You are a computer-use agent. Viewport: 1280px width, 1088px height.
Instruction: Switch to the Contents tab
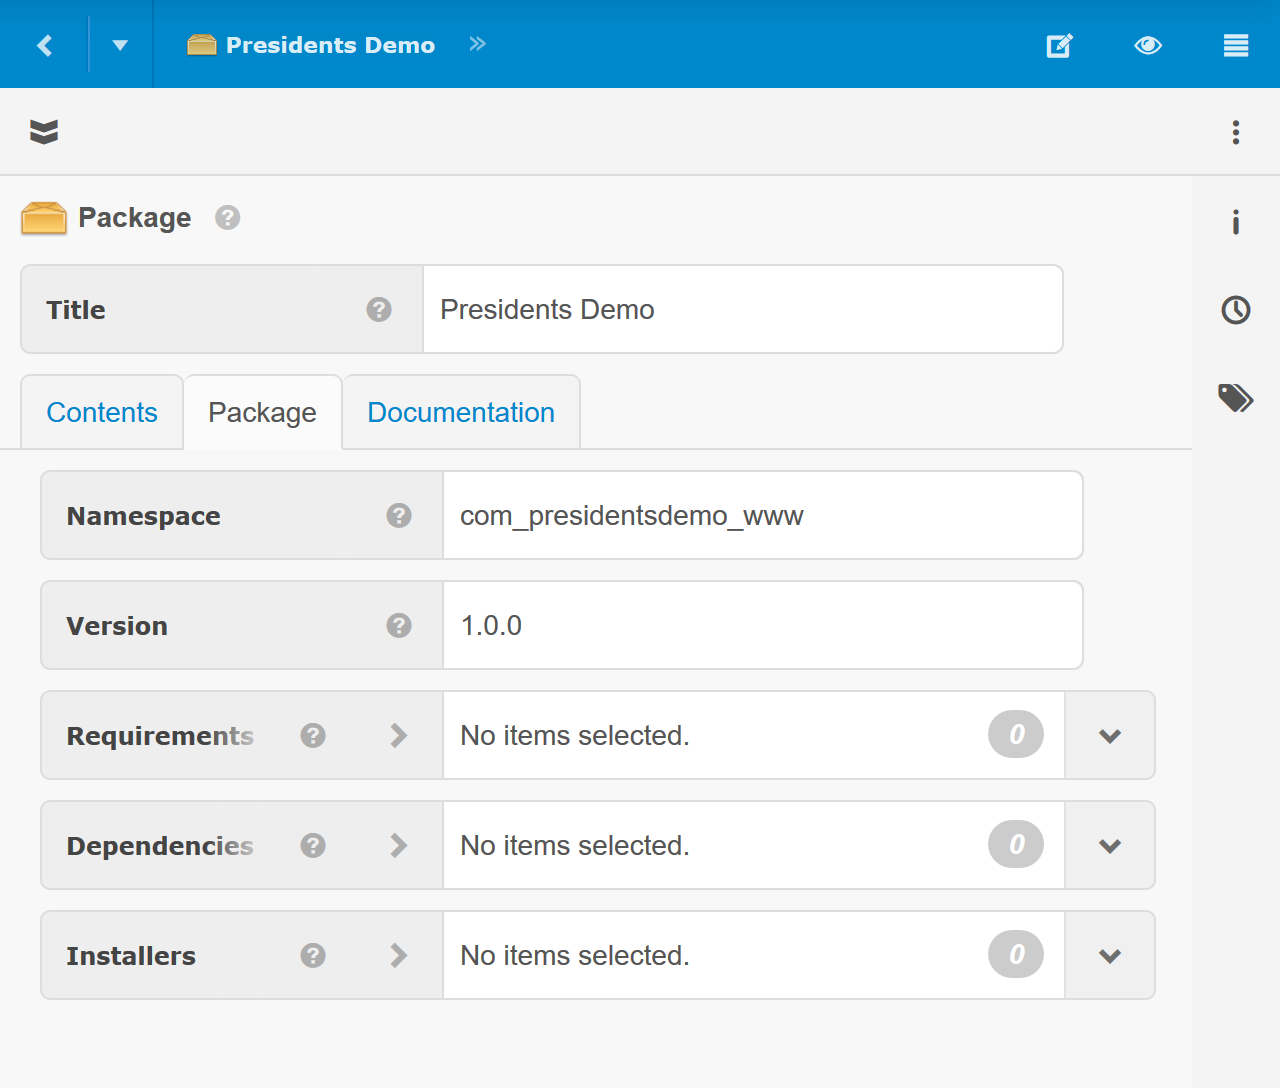pos(102,412)
